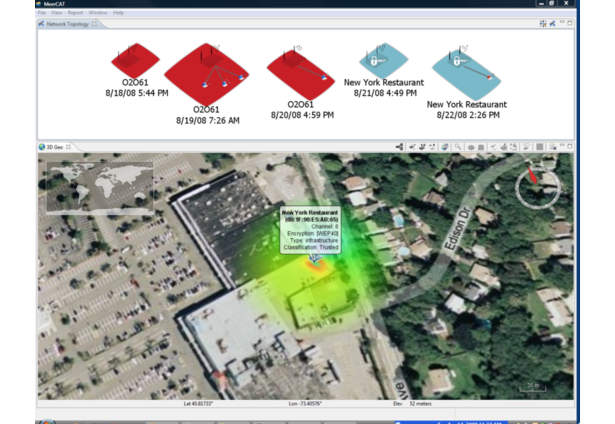Click the magnifier search icon in 3D Geo toolbar
The height and width of the screenshot is (424, 615).
tap(458, 147)
